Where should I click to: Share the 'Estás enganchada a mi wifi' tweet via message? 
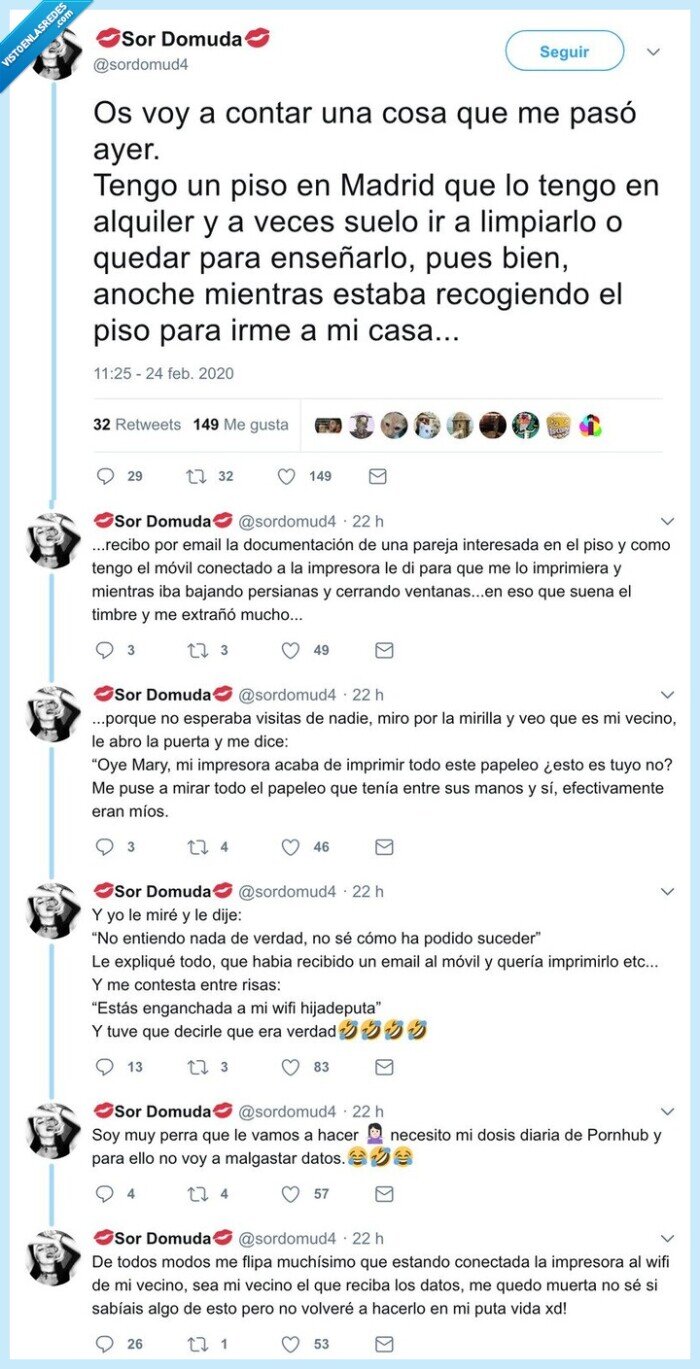(x=382, y=1068)
